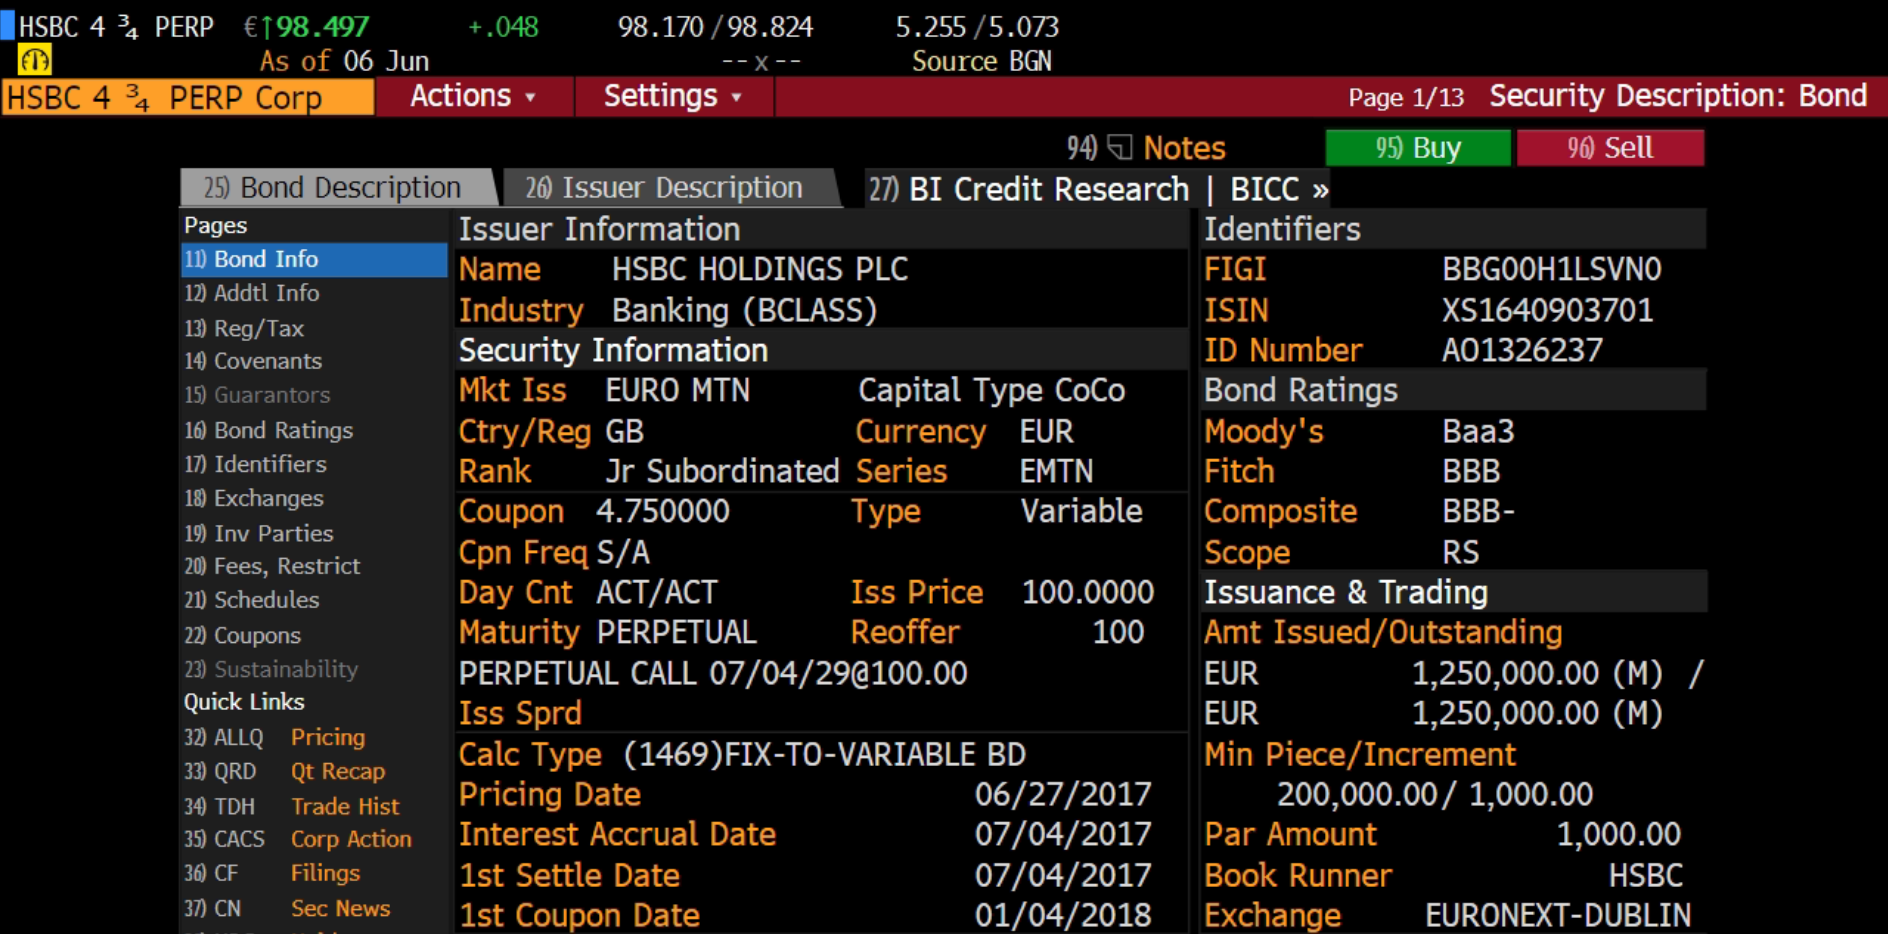
Task: Open the CACS Corp Action quick link
Action: 298,839
